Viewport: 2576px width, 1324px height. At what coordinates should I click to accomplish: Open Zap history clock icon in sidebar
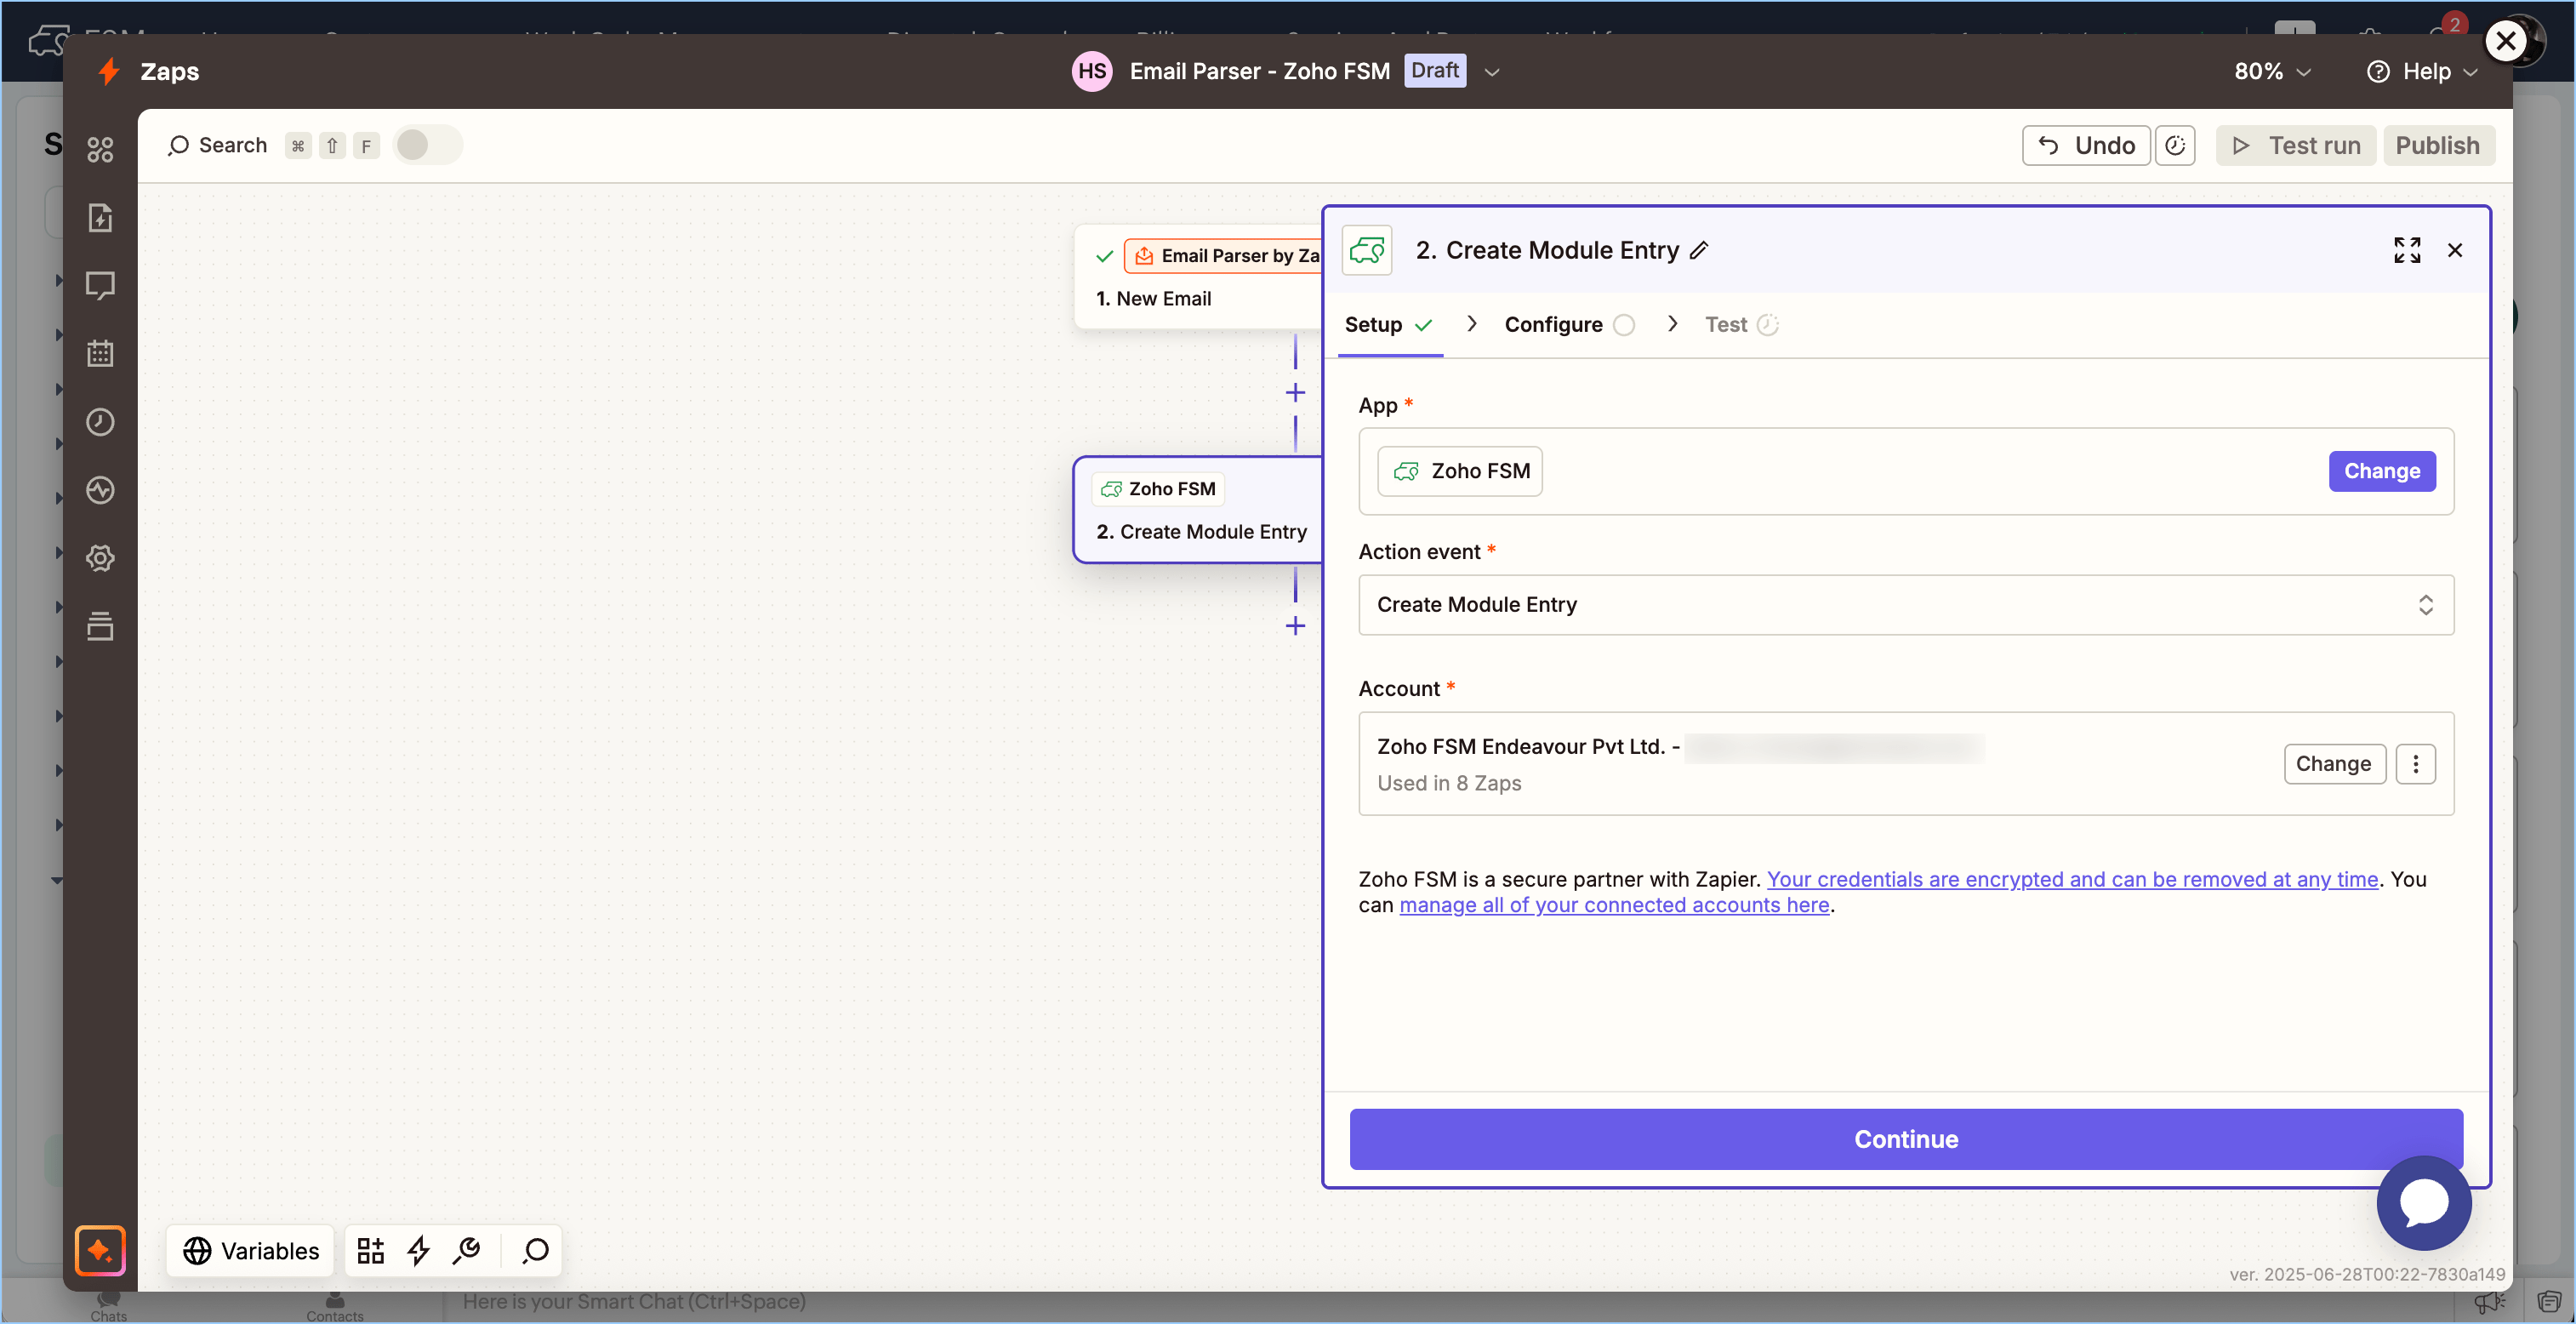(x=100, y=422)
